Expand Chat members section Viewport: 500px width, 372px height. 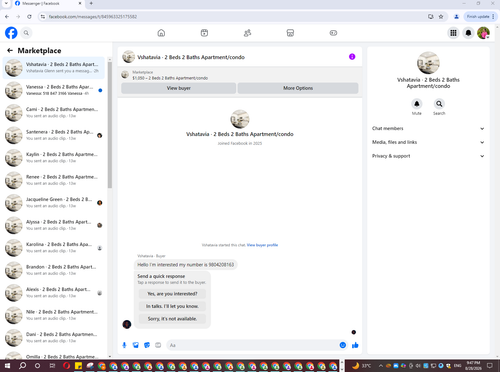428,128
